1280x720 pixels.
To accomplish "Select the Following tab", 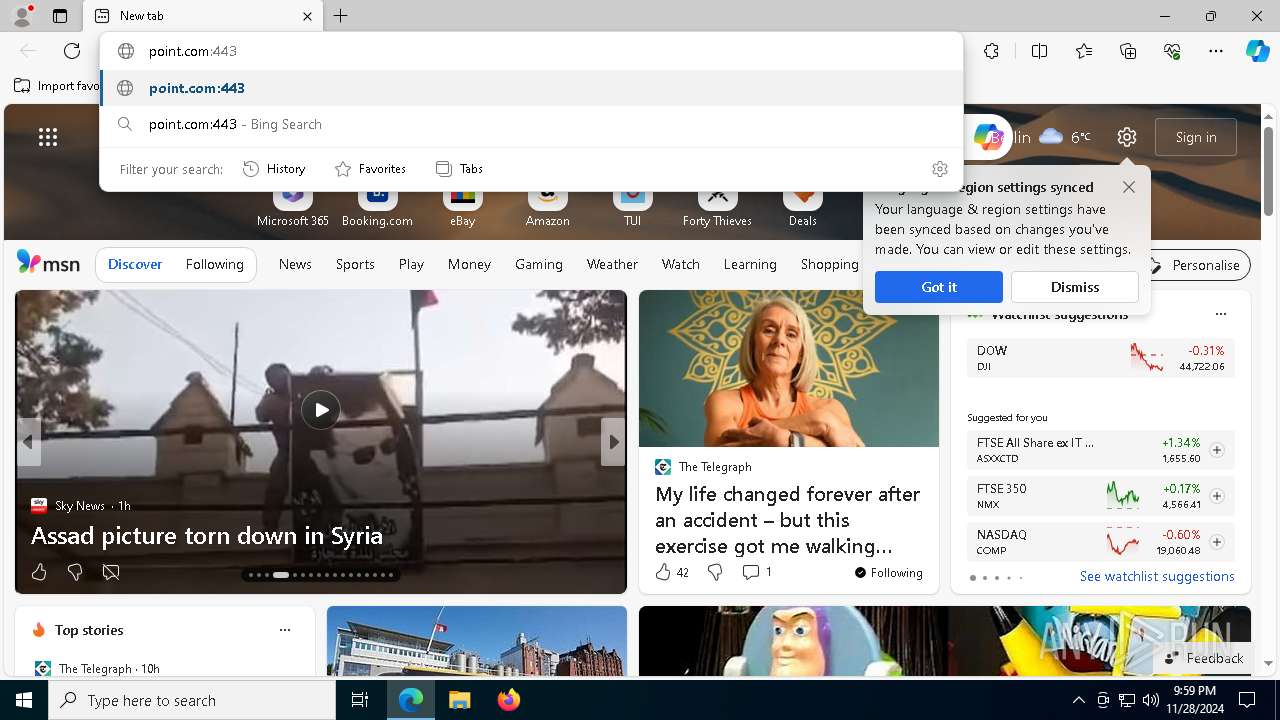I will pos(214,264).
